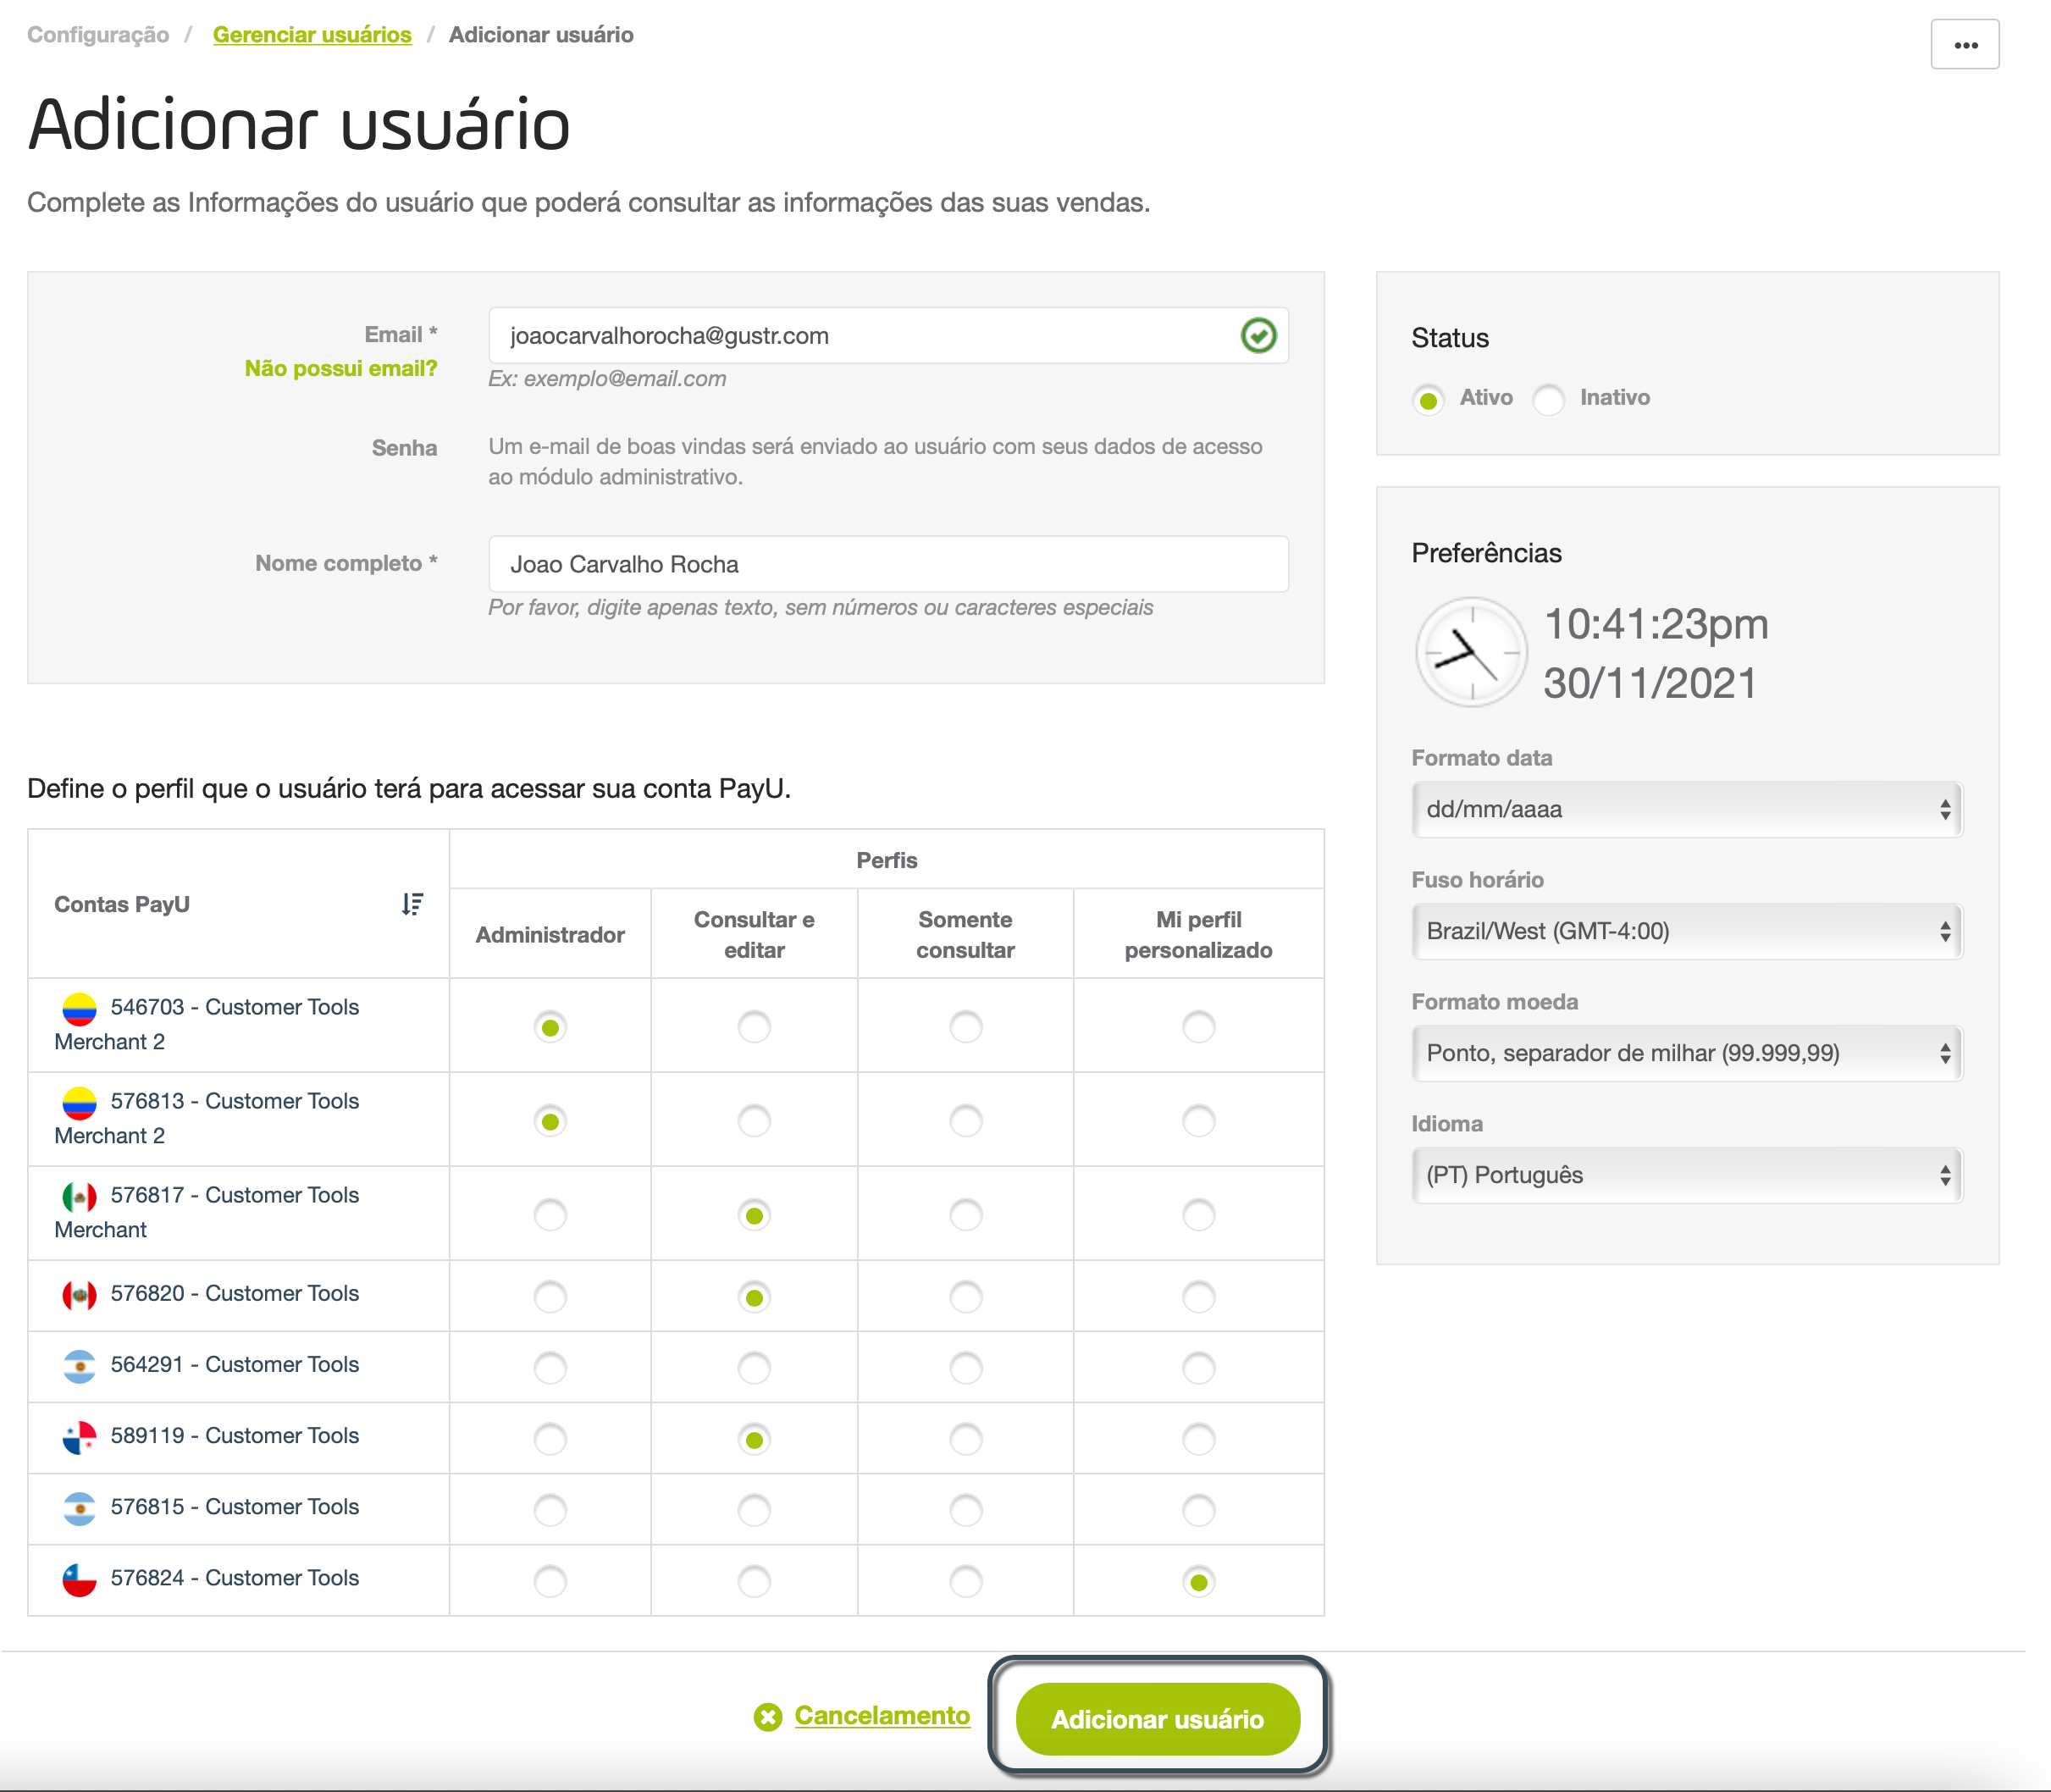Click the Panama flag for account 589119
This screenshot has width=2051, height=1792.
(x=79, y=1437)
